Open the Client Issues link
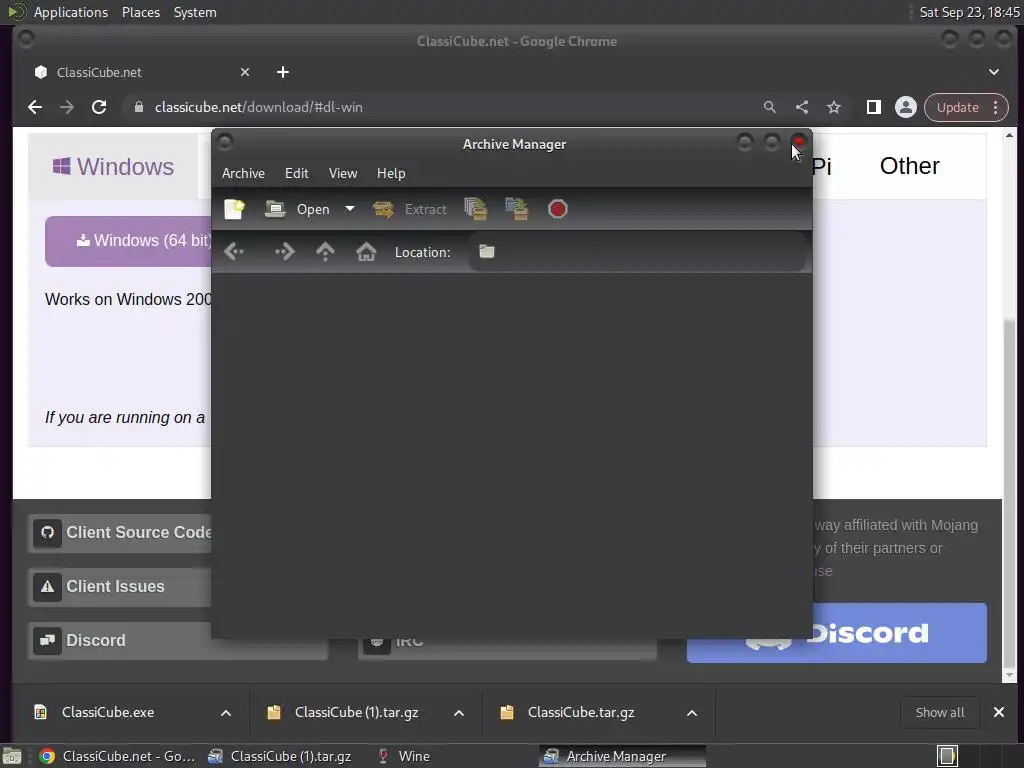This screenshot has width=1024, height=768. click(121, 586)
